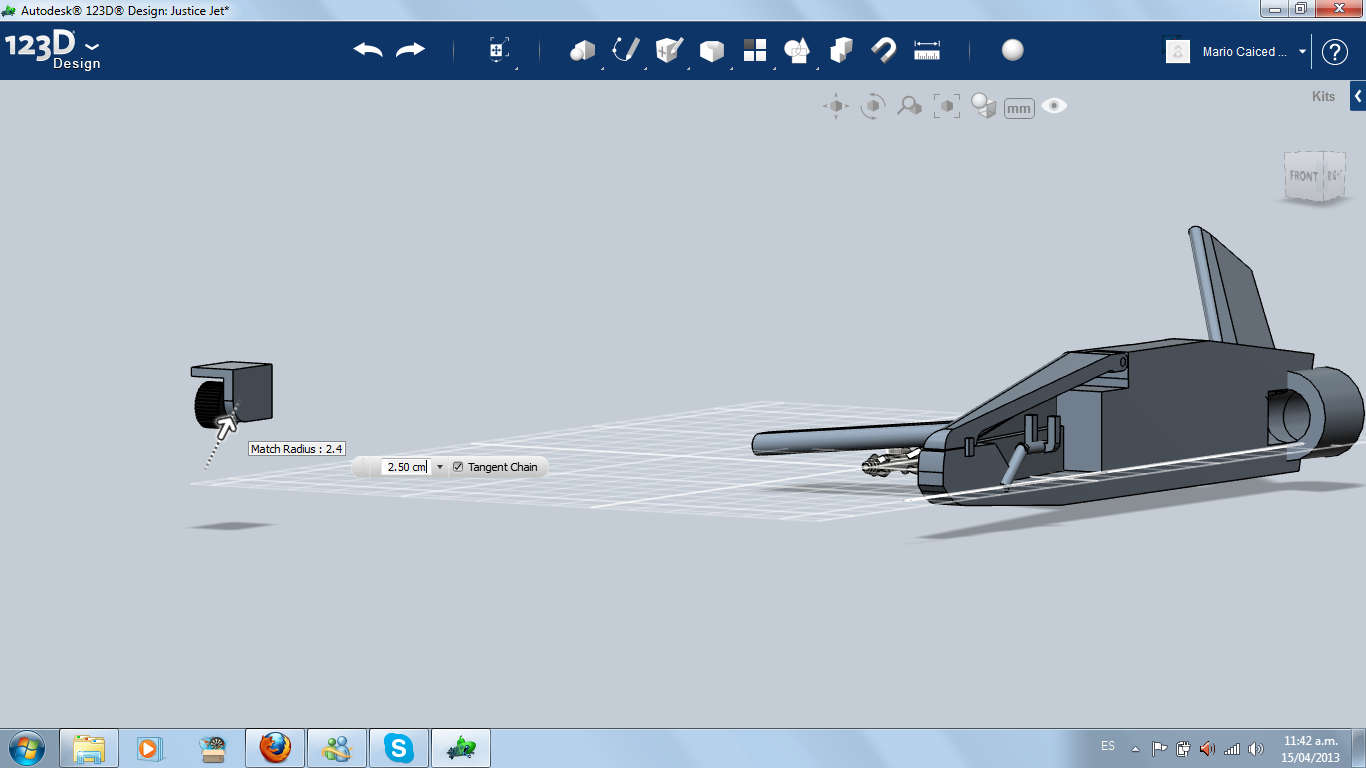Screen dimensions: 1366x768
Task: Open the Modify tool
Action: pyautogui.click(x=712, y=50)
